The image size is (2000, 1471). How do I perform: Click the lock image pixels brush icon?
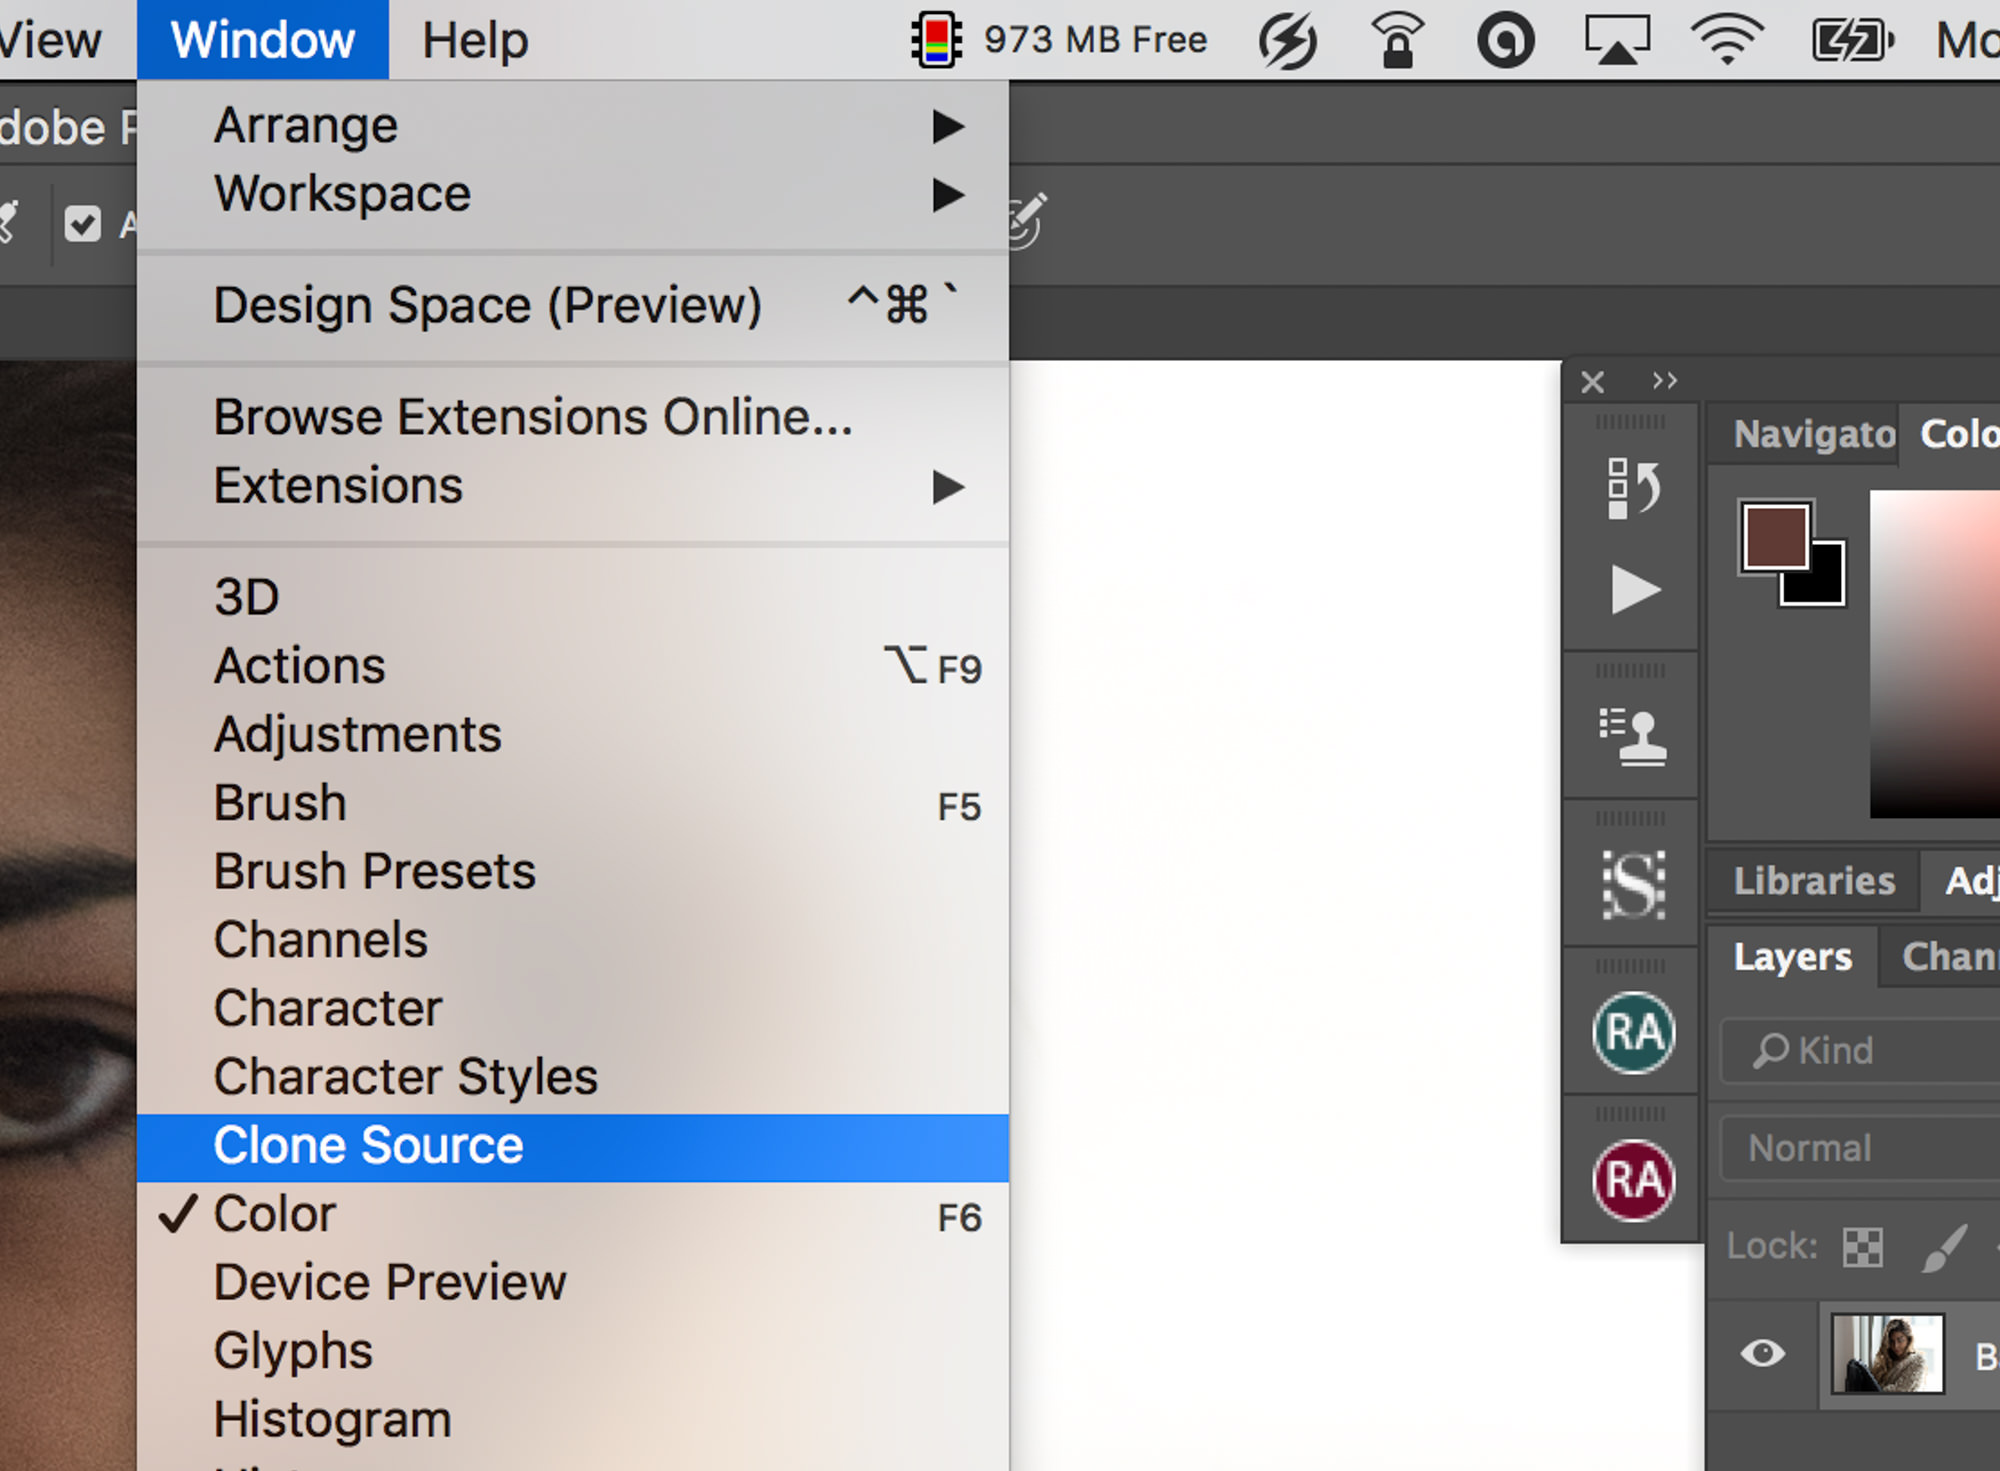click(x=1944, y=1247)
